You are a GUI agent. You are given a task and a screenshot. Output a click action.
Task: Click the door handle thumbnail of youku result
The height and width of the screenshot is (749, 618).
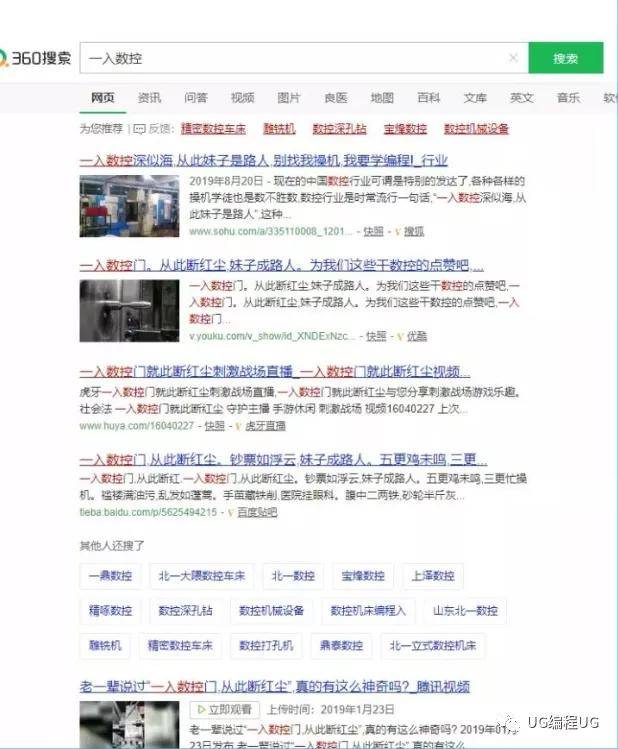(129, 310)
